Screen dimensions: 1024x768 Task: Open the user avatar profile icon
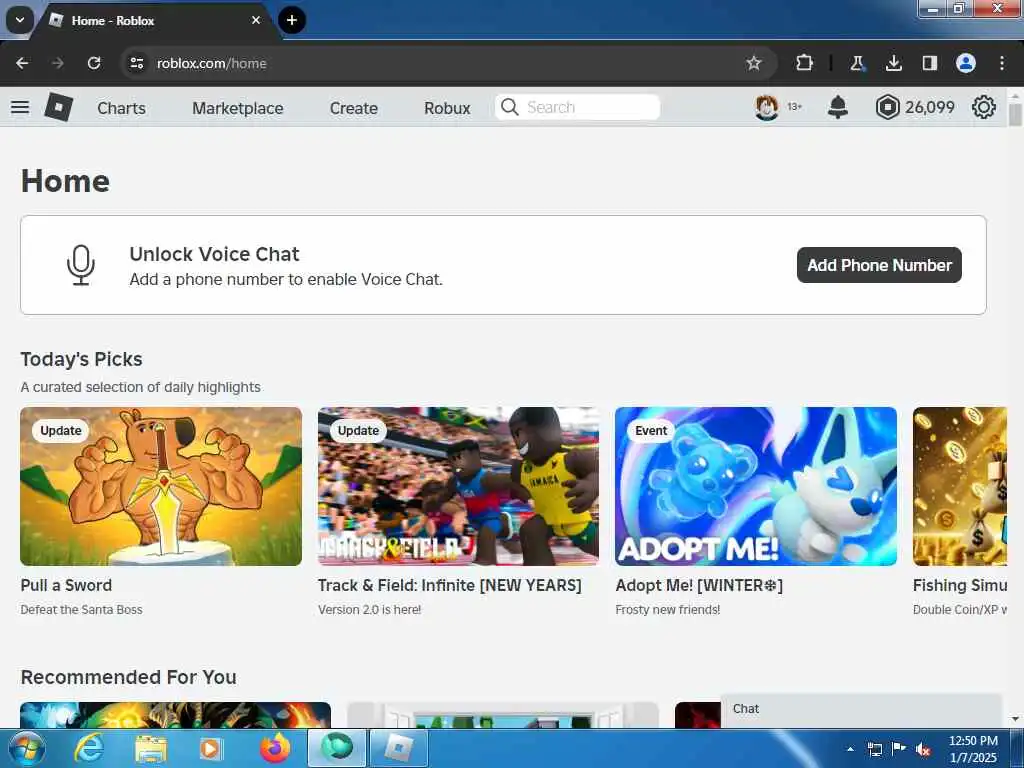(767, 107)
